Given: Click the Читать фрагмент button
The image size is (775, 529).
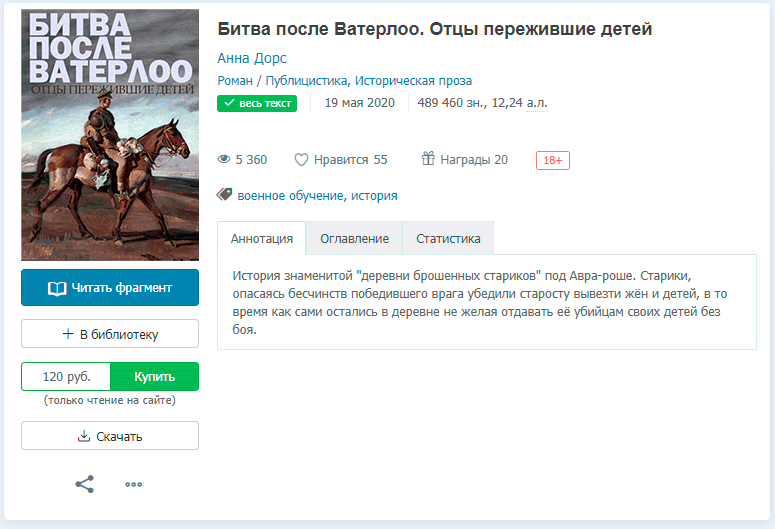Looking at the screenshot, I should point(110,288).
